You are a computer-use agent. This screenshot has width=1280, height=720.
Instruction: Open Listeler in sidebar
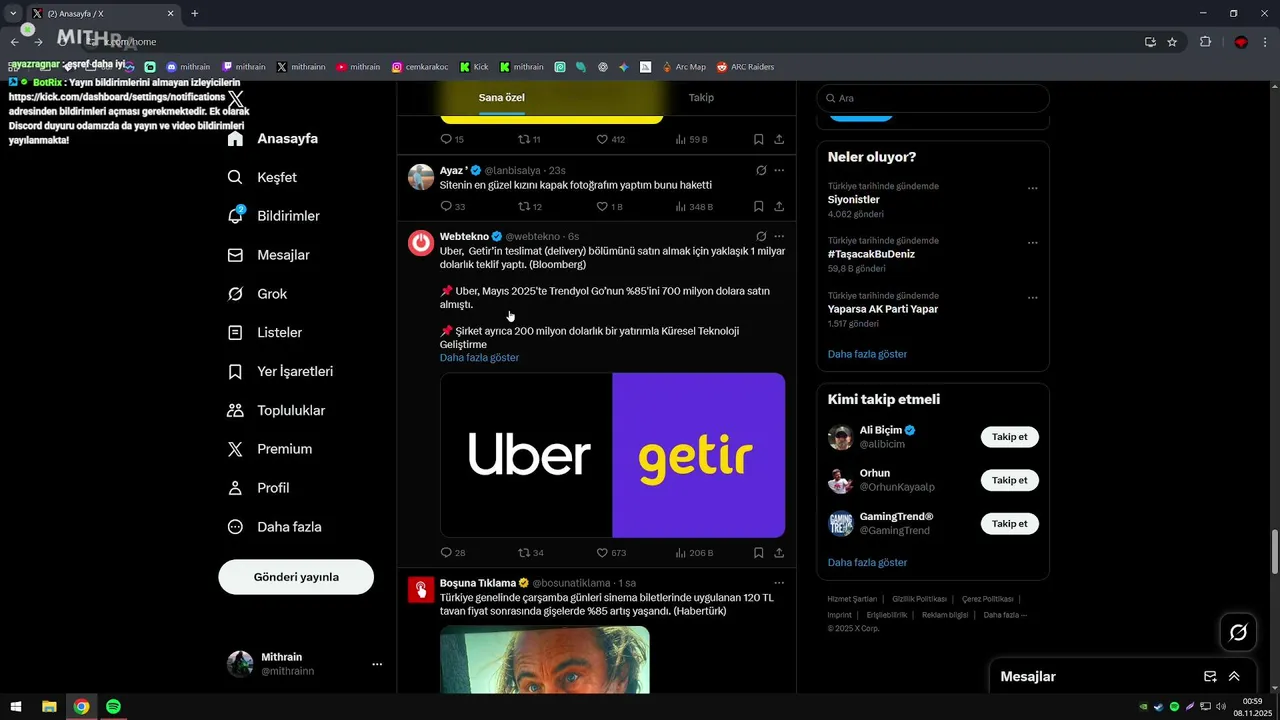tap(264, 332)
